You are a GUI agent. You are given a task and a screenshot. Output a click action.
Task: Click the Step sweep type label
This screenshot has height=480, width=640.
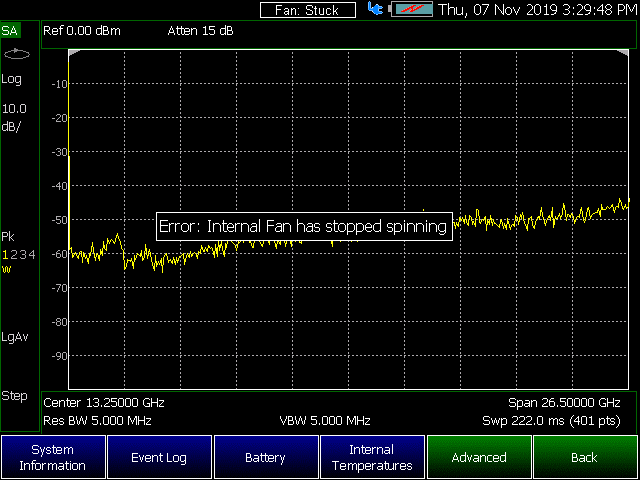[14, 396]
